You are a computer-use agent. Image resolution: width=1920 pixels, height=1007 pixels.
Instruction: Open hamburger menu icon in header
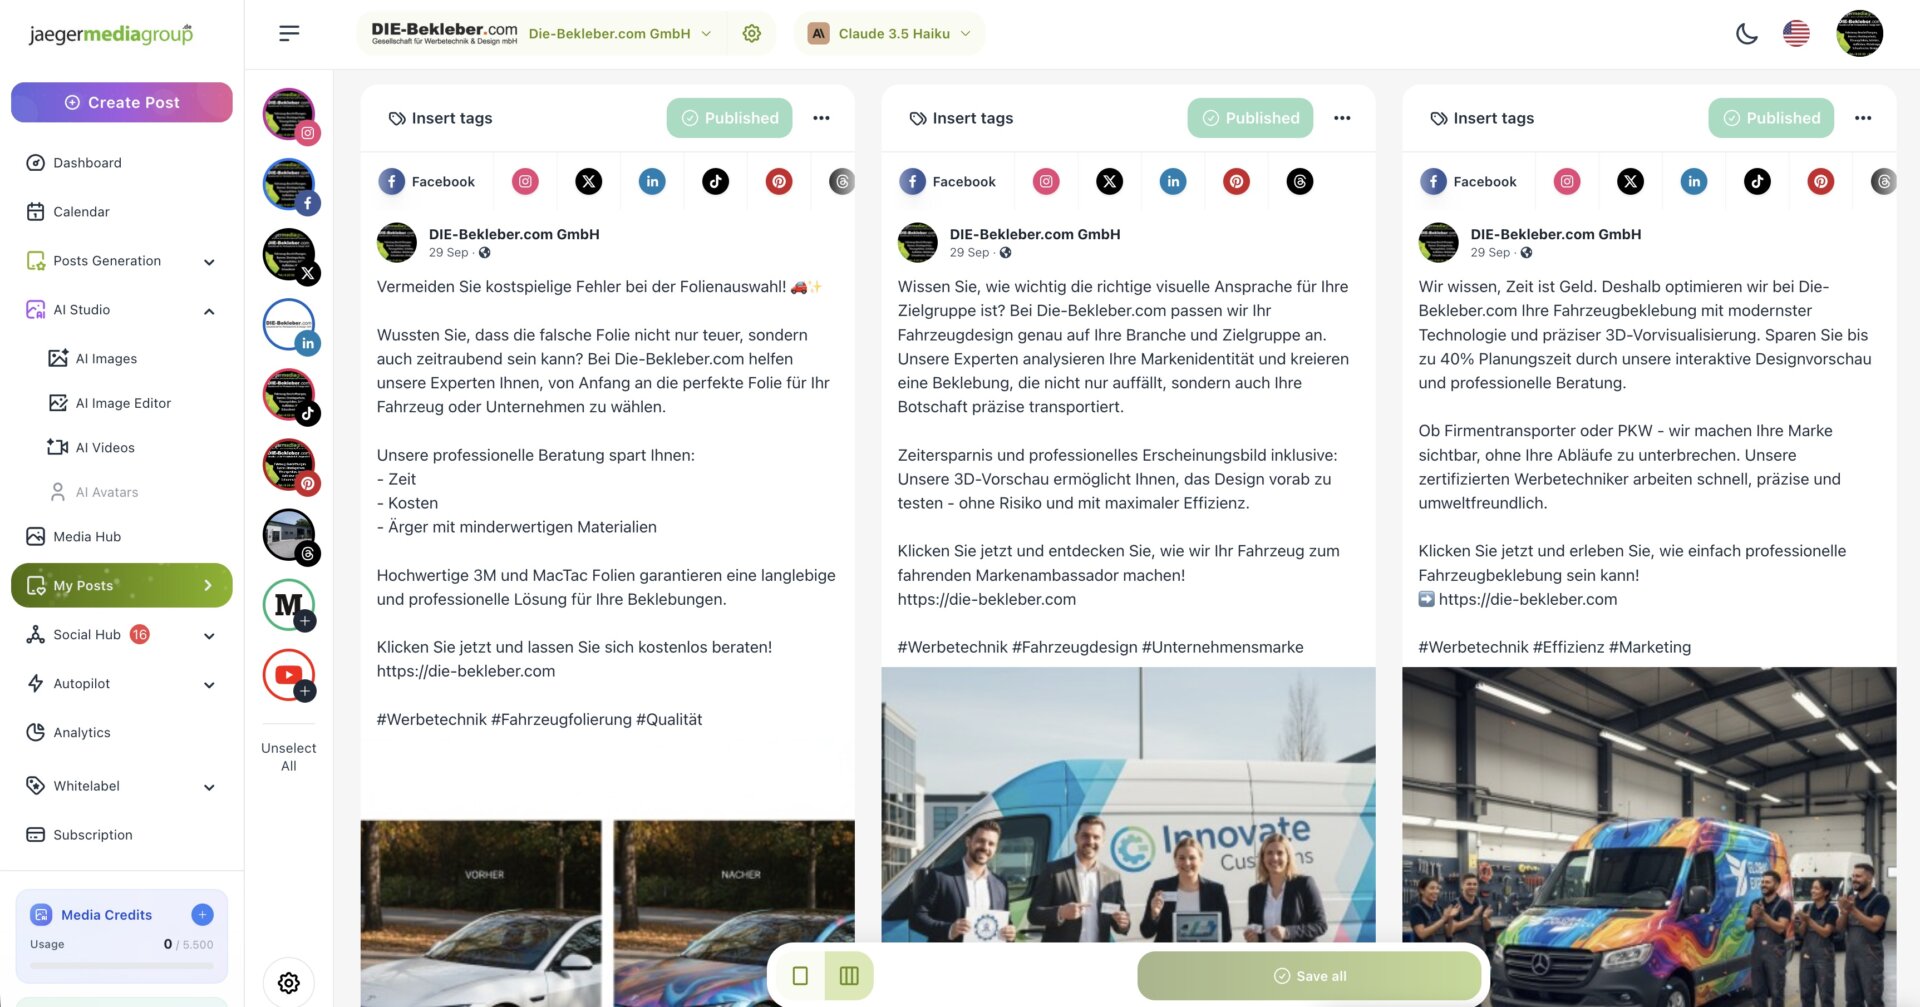pyautogui.click(x=289, y=34)
